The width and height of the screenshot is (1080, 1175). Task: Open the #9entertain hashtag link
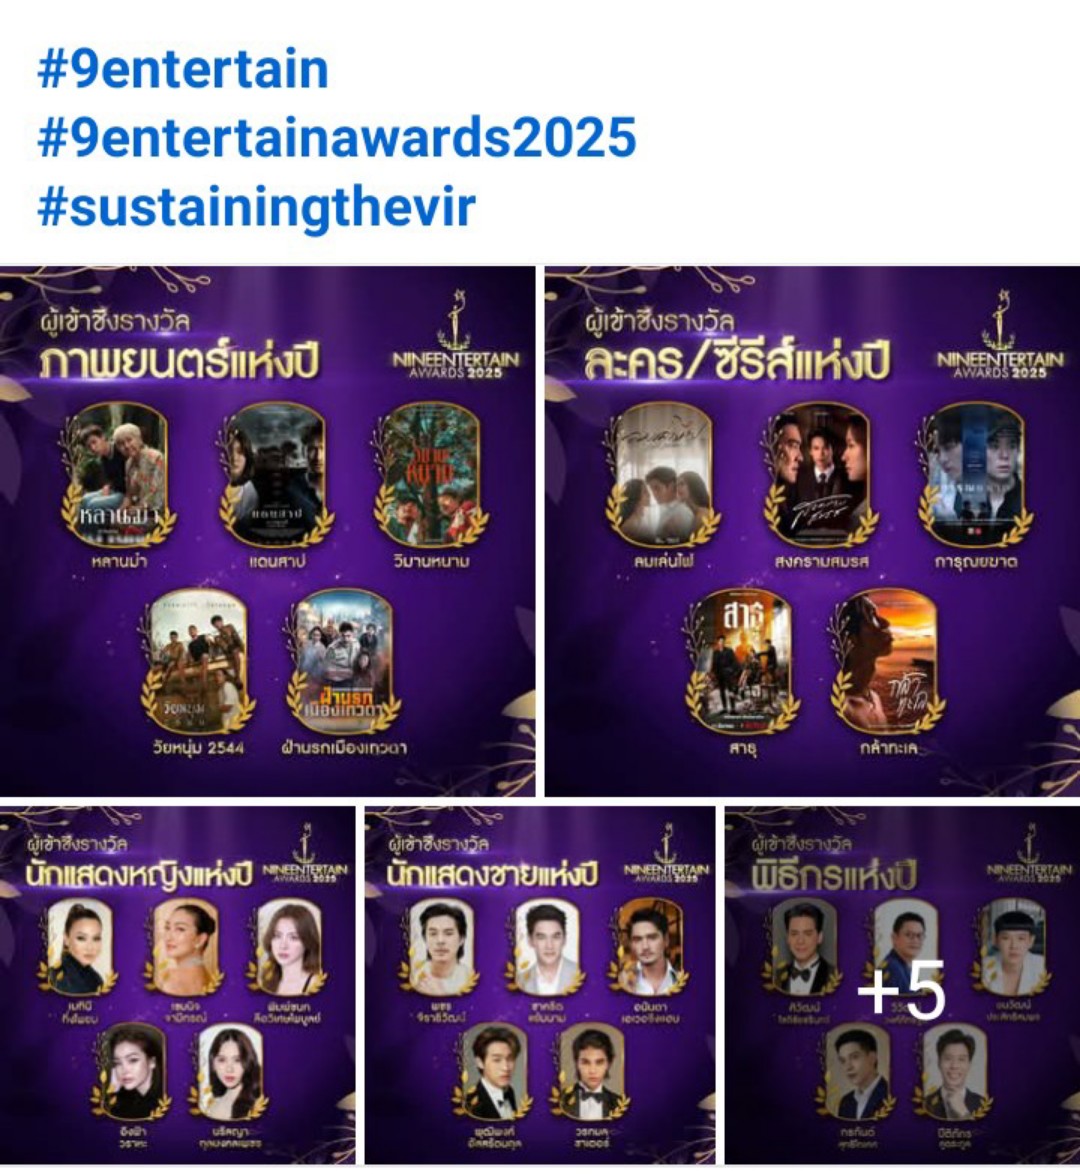[x=183, y=69]
